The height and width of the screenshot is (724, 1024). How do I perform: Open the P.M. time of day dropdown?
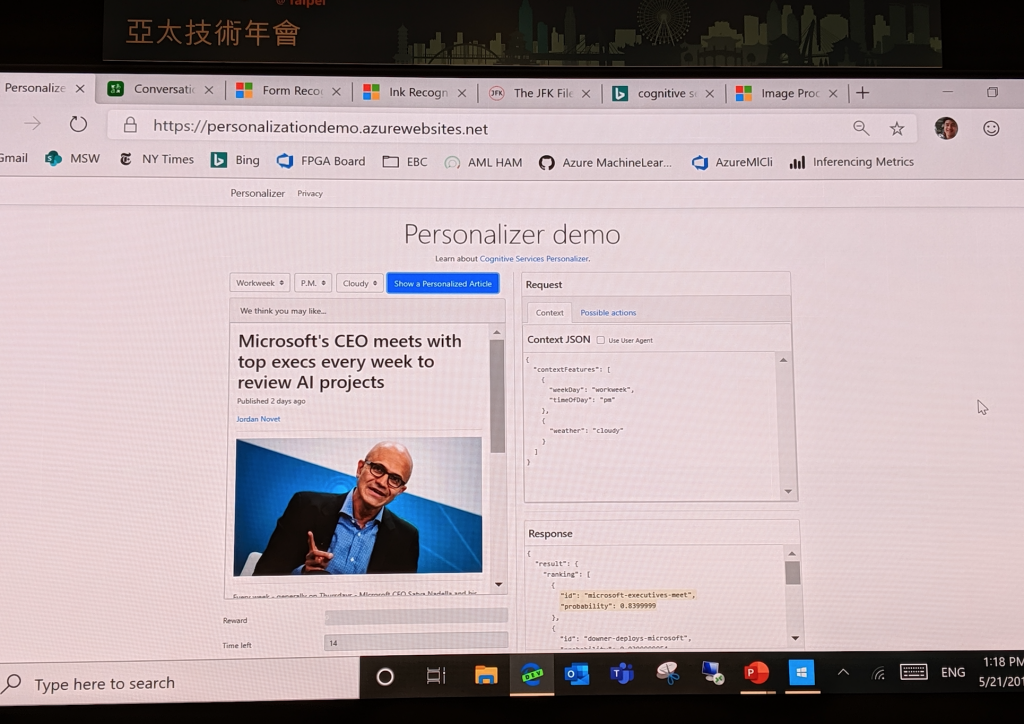tap(313, 283)
